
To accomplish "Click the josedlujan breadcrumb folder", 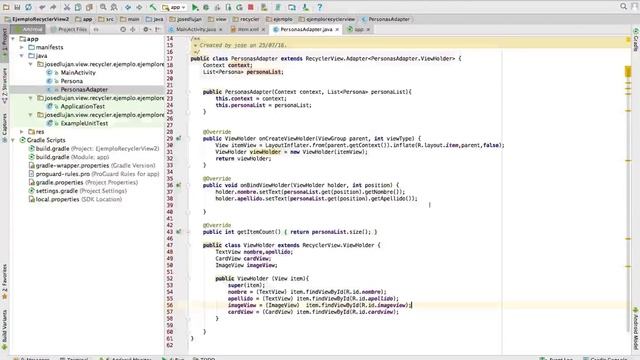I will 185,19.
